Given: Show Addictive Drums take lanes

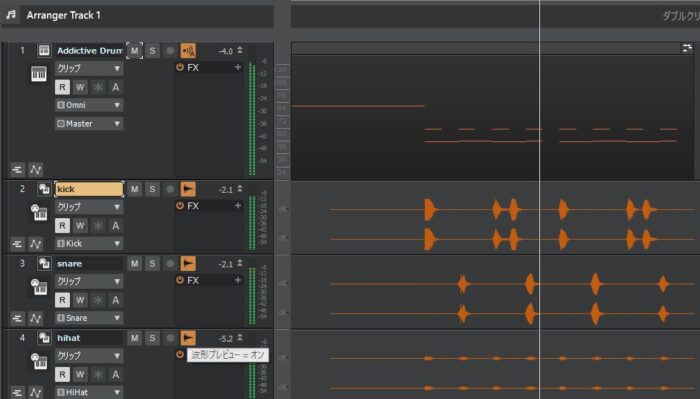Looking at the screenshot, I should pyautogui.click(x=17, y=170).
